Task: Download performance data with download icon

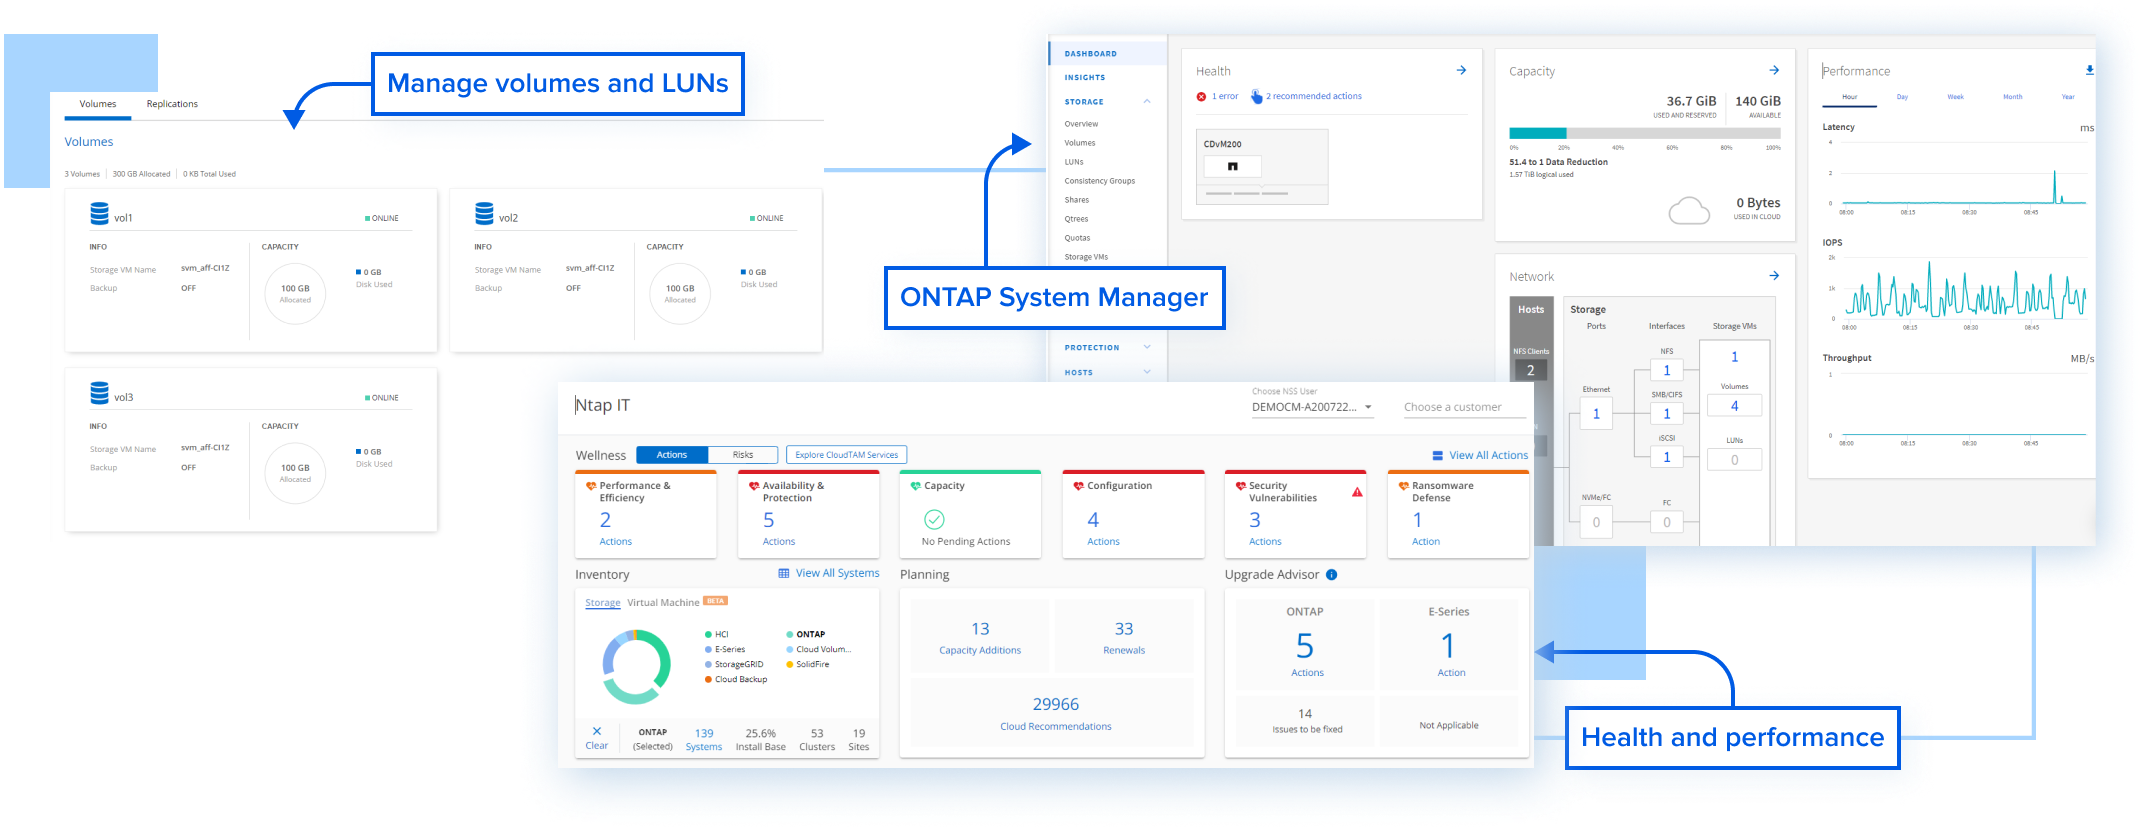Action: 2089,71
